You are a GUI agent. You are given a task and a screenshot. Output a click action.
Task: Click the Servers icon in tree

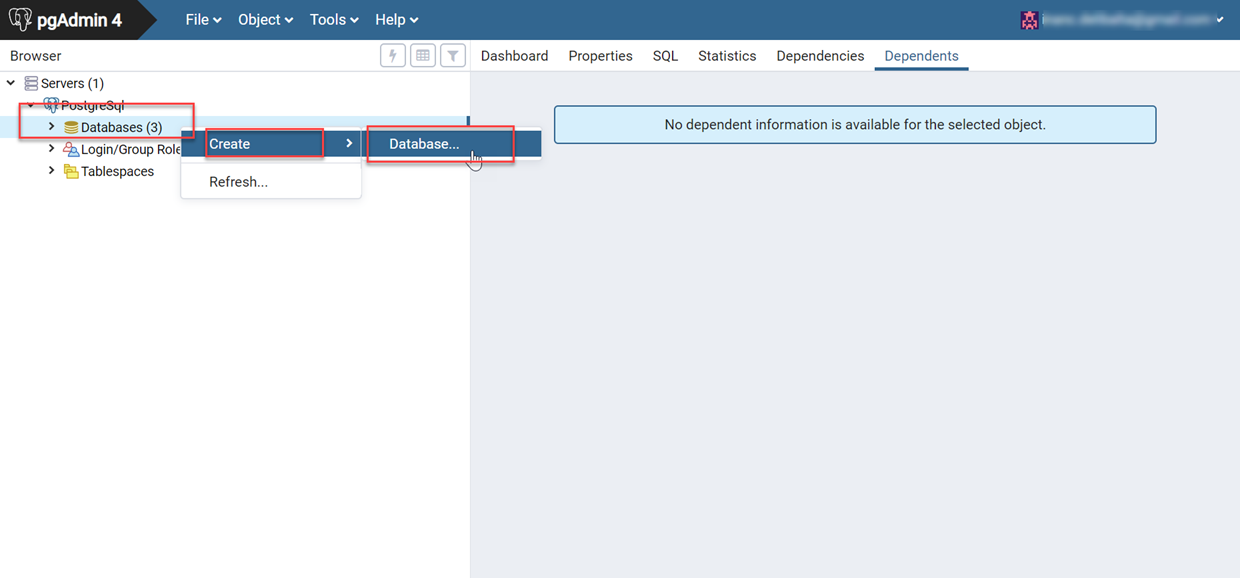(x=31, y=84)
